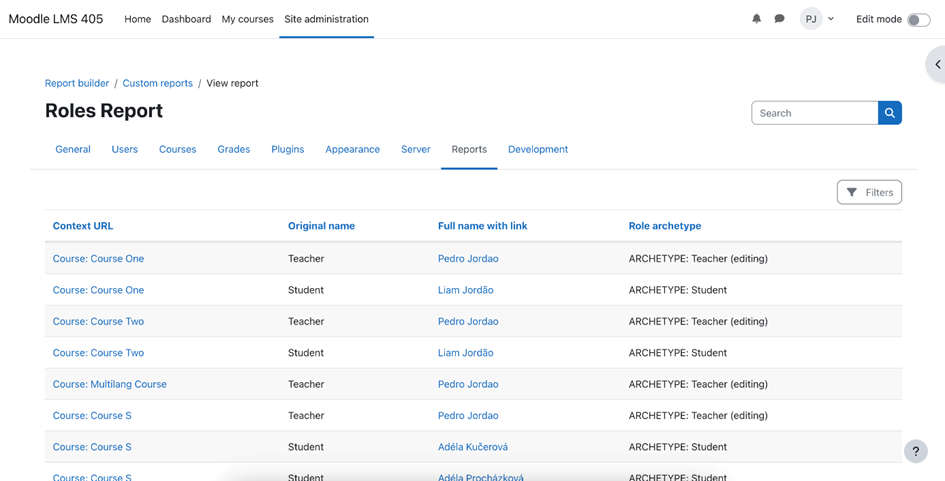Open the Multilang Course link
This screenshot has width=945, height=481.
pos(110,384)
